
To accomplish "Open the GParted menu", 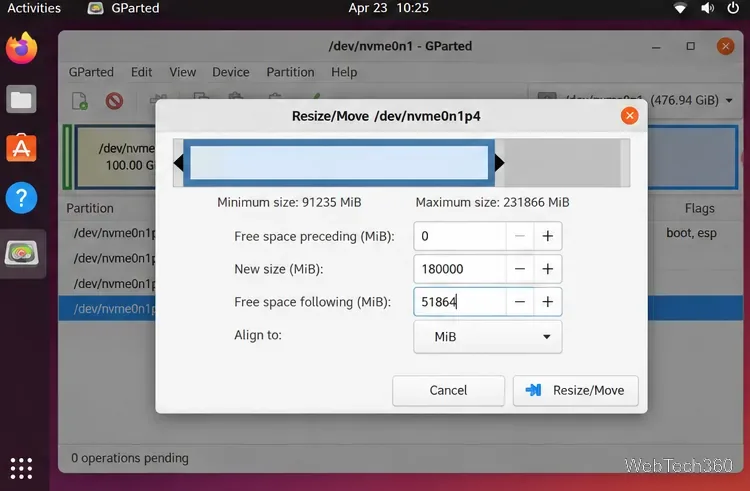I will point(91,72).
